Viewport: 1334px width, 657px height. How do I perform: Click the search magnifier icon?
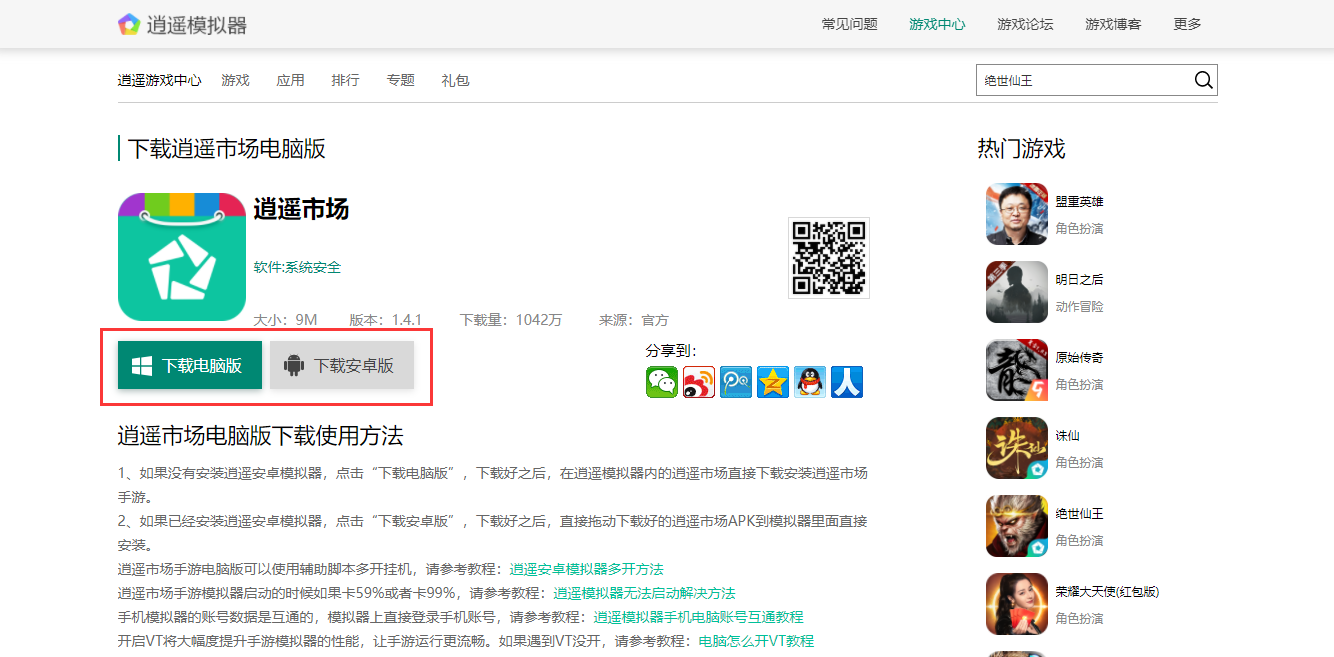[1203, 80]
